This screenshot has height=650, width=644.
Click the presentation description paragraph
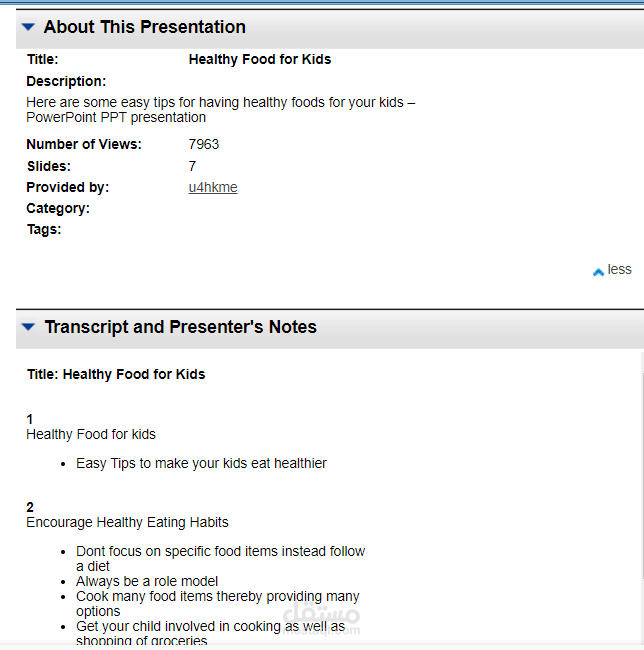point(220,109)
